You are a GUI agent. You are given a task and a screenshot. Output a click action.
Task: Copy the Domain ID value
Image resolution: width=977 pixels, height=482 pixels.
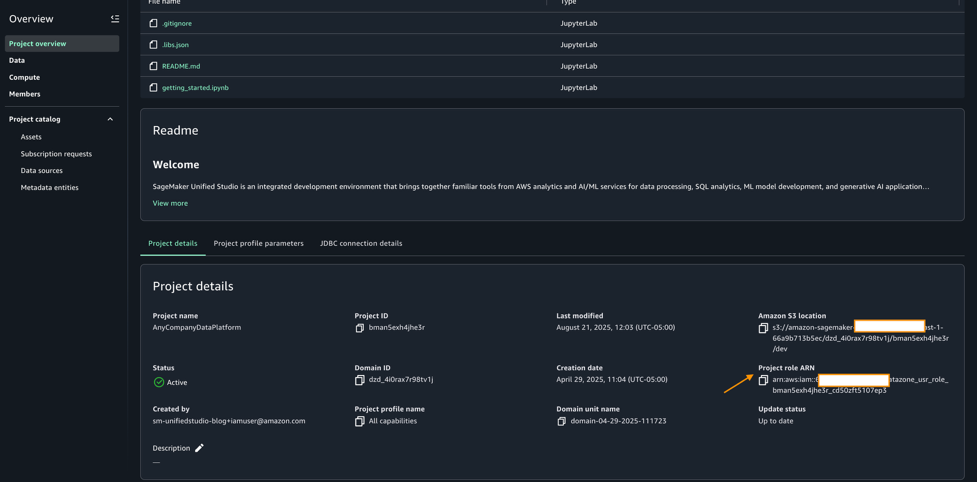pos(360,380)
